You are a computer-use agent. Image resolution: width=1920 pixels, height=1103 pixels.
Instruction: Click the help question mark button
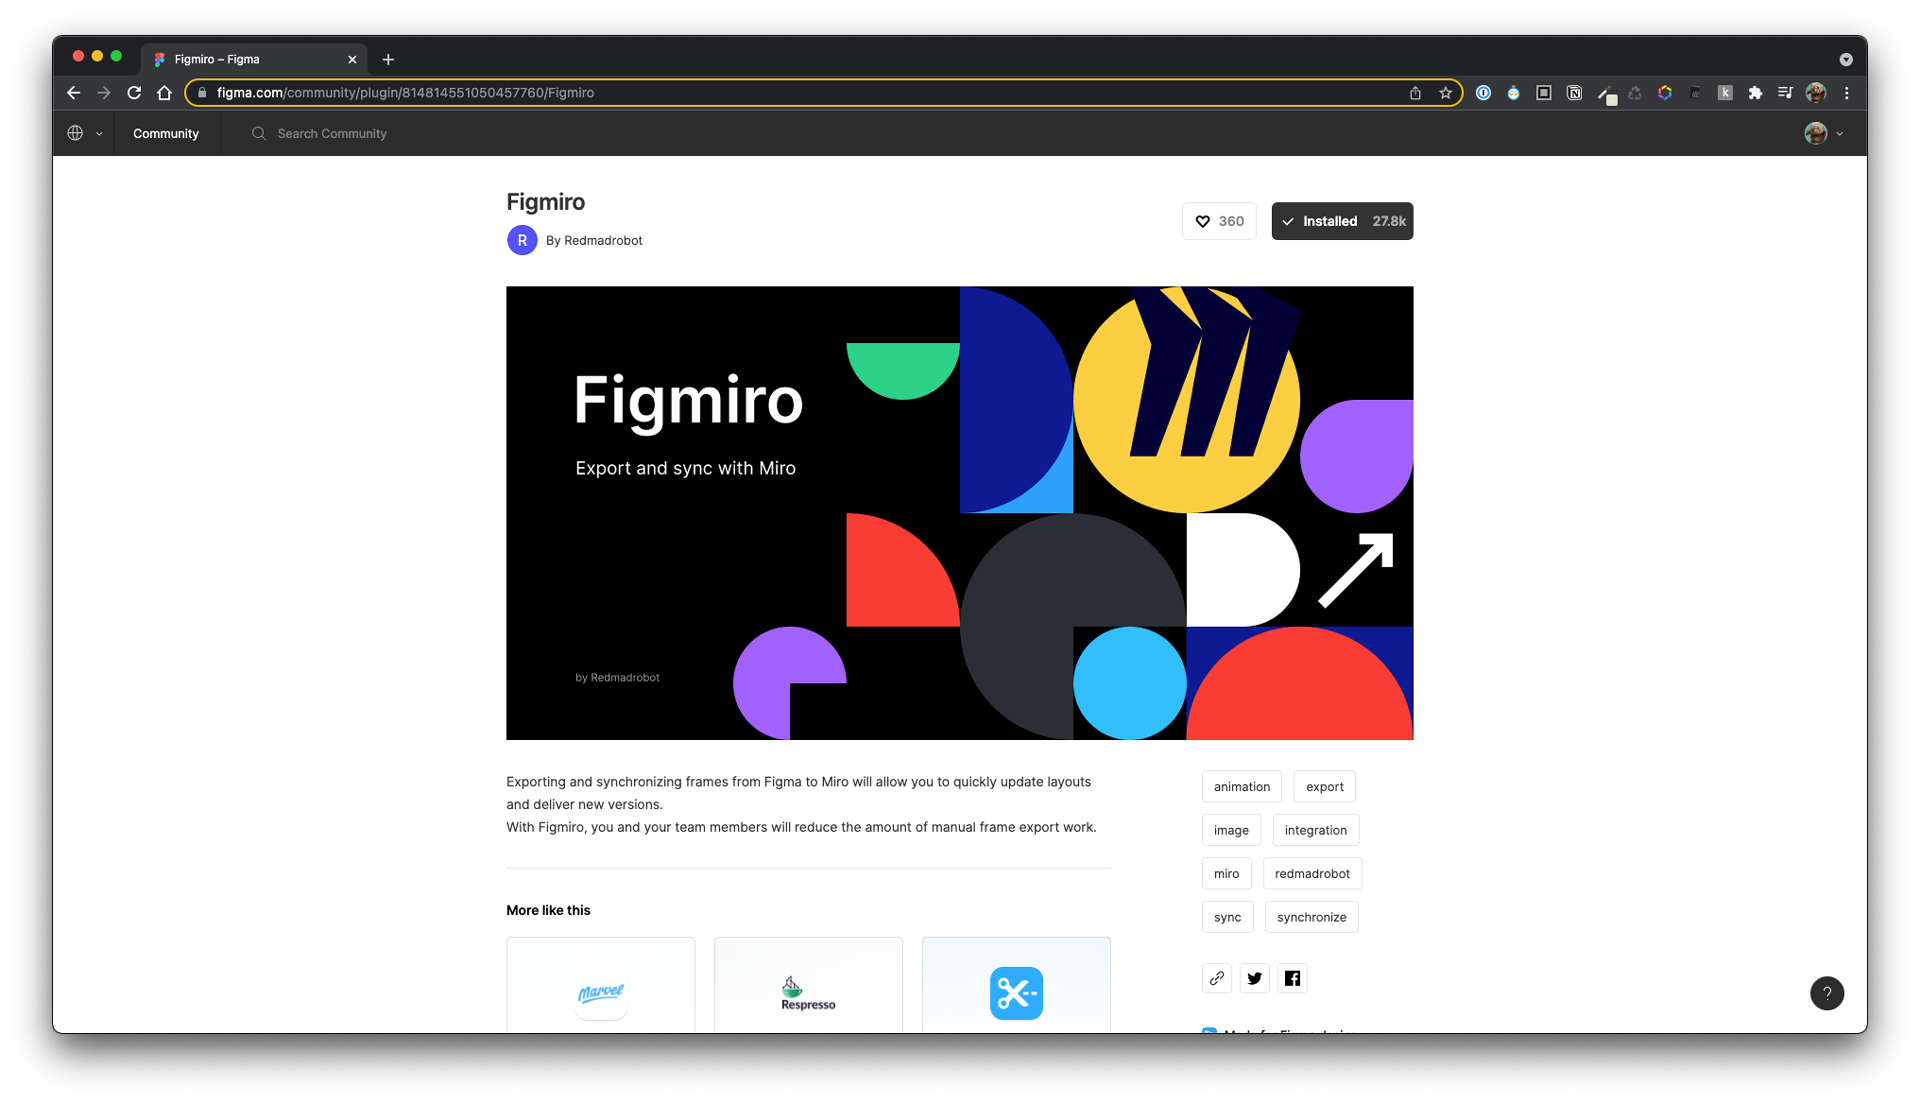(1828, 993)
